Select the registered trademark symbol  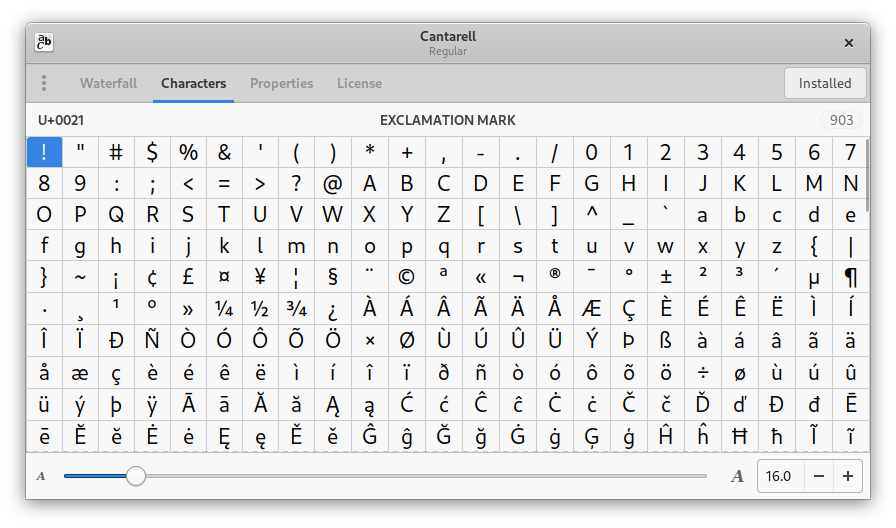coord(554,276)
